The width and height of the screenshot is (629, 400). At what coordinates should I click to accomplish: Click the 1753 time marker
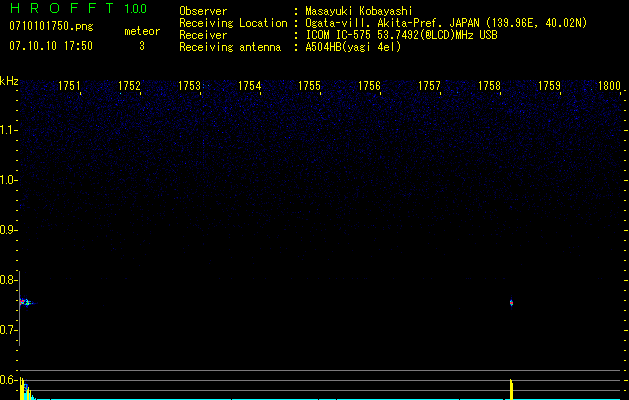tap(189, 86)
